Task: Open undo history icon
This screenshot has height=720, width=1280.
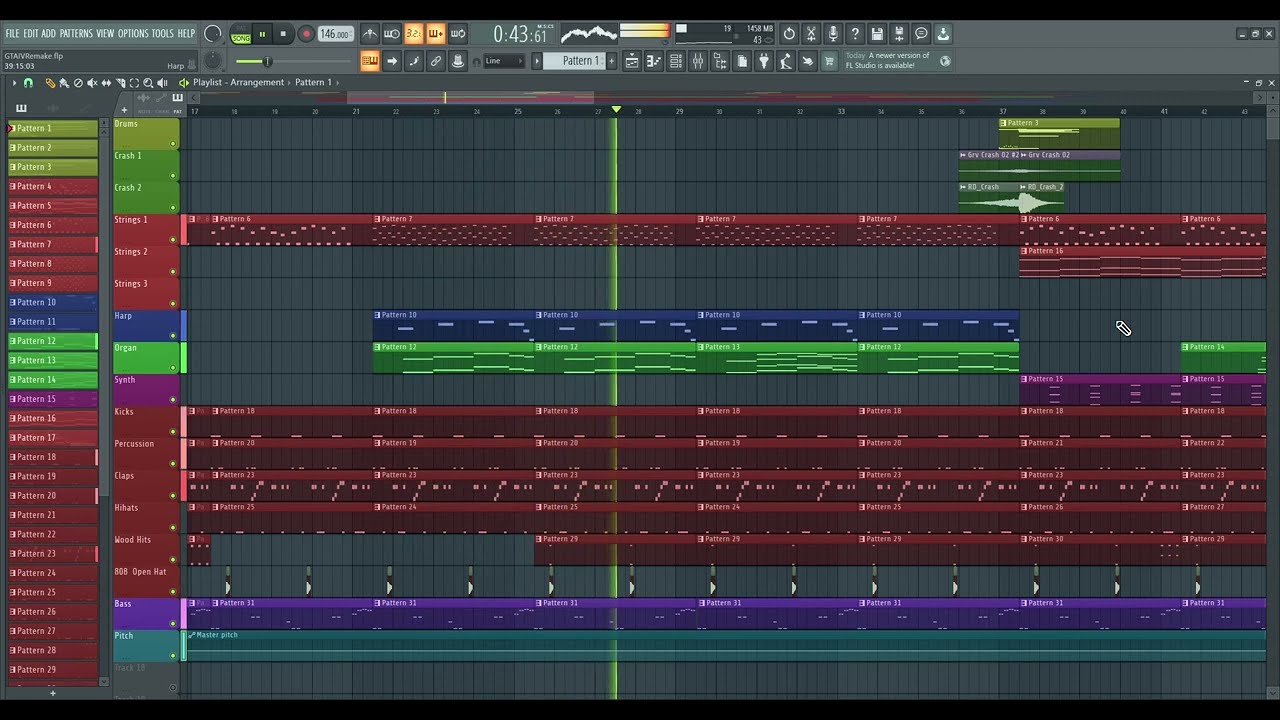Action: click(x=789, y=34)
